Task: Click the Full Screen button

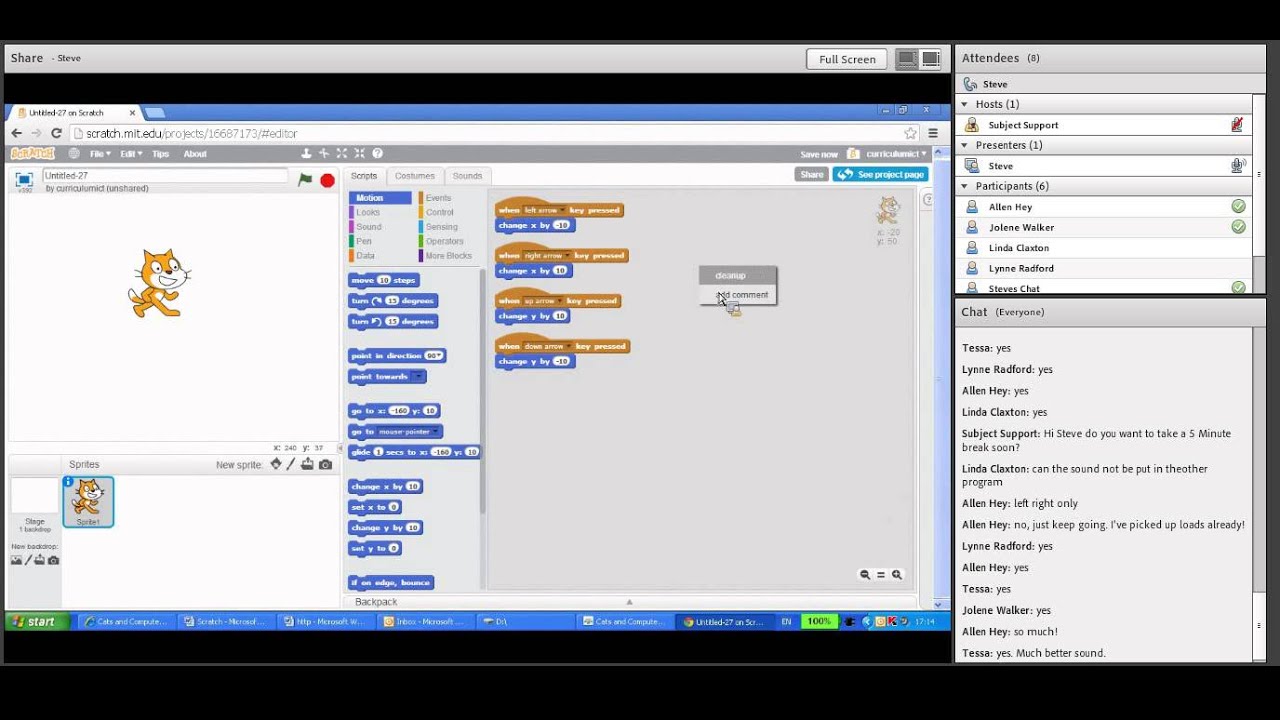Action: click(847, 59)
